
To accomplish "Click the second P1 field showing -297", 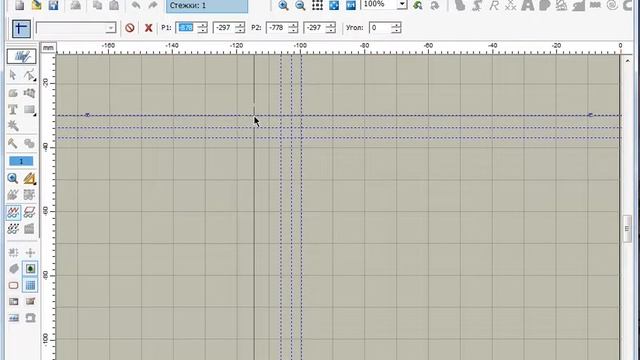I will pyautogui.click(x=224, y=28).
